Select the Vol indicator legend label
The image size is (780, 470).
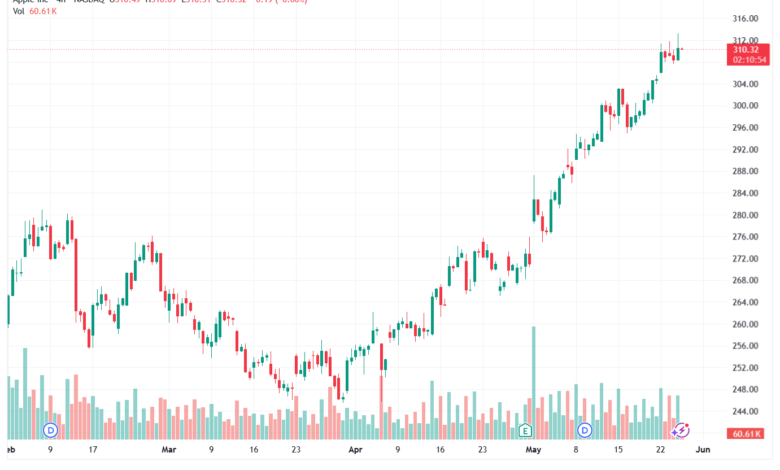point(18,11)
